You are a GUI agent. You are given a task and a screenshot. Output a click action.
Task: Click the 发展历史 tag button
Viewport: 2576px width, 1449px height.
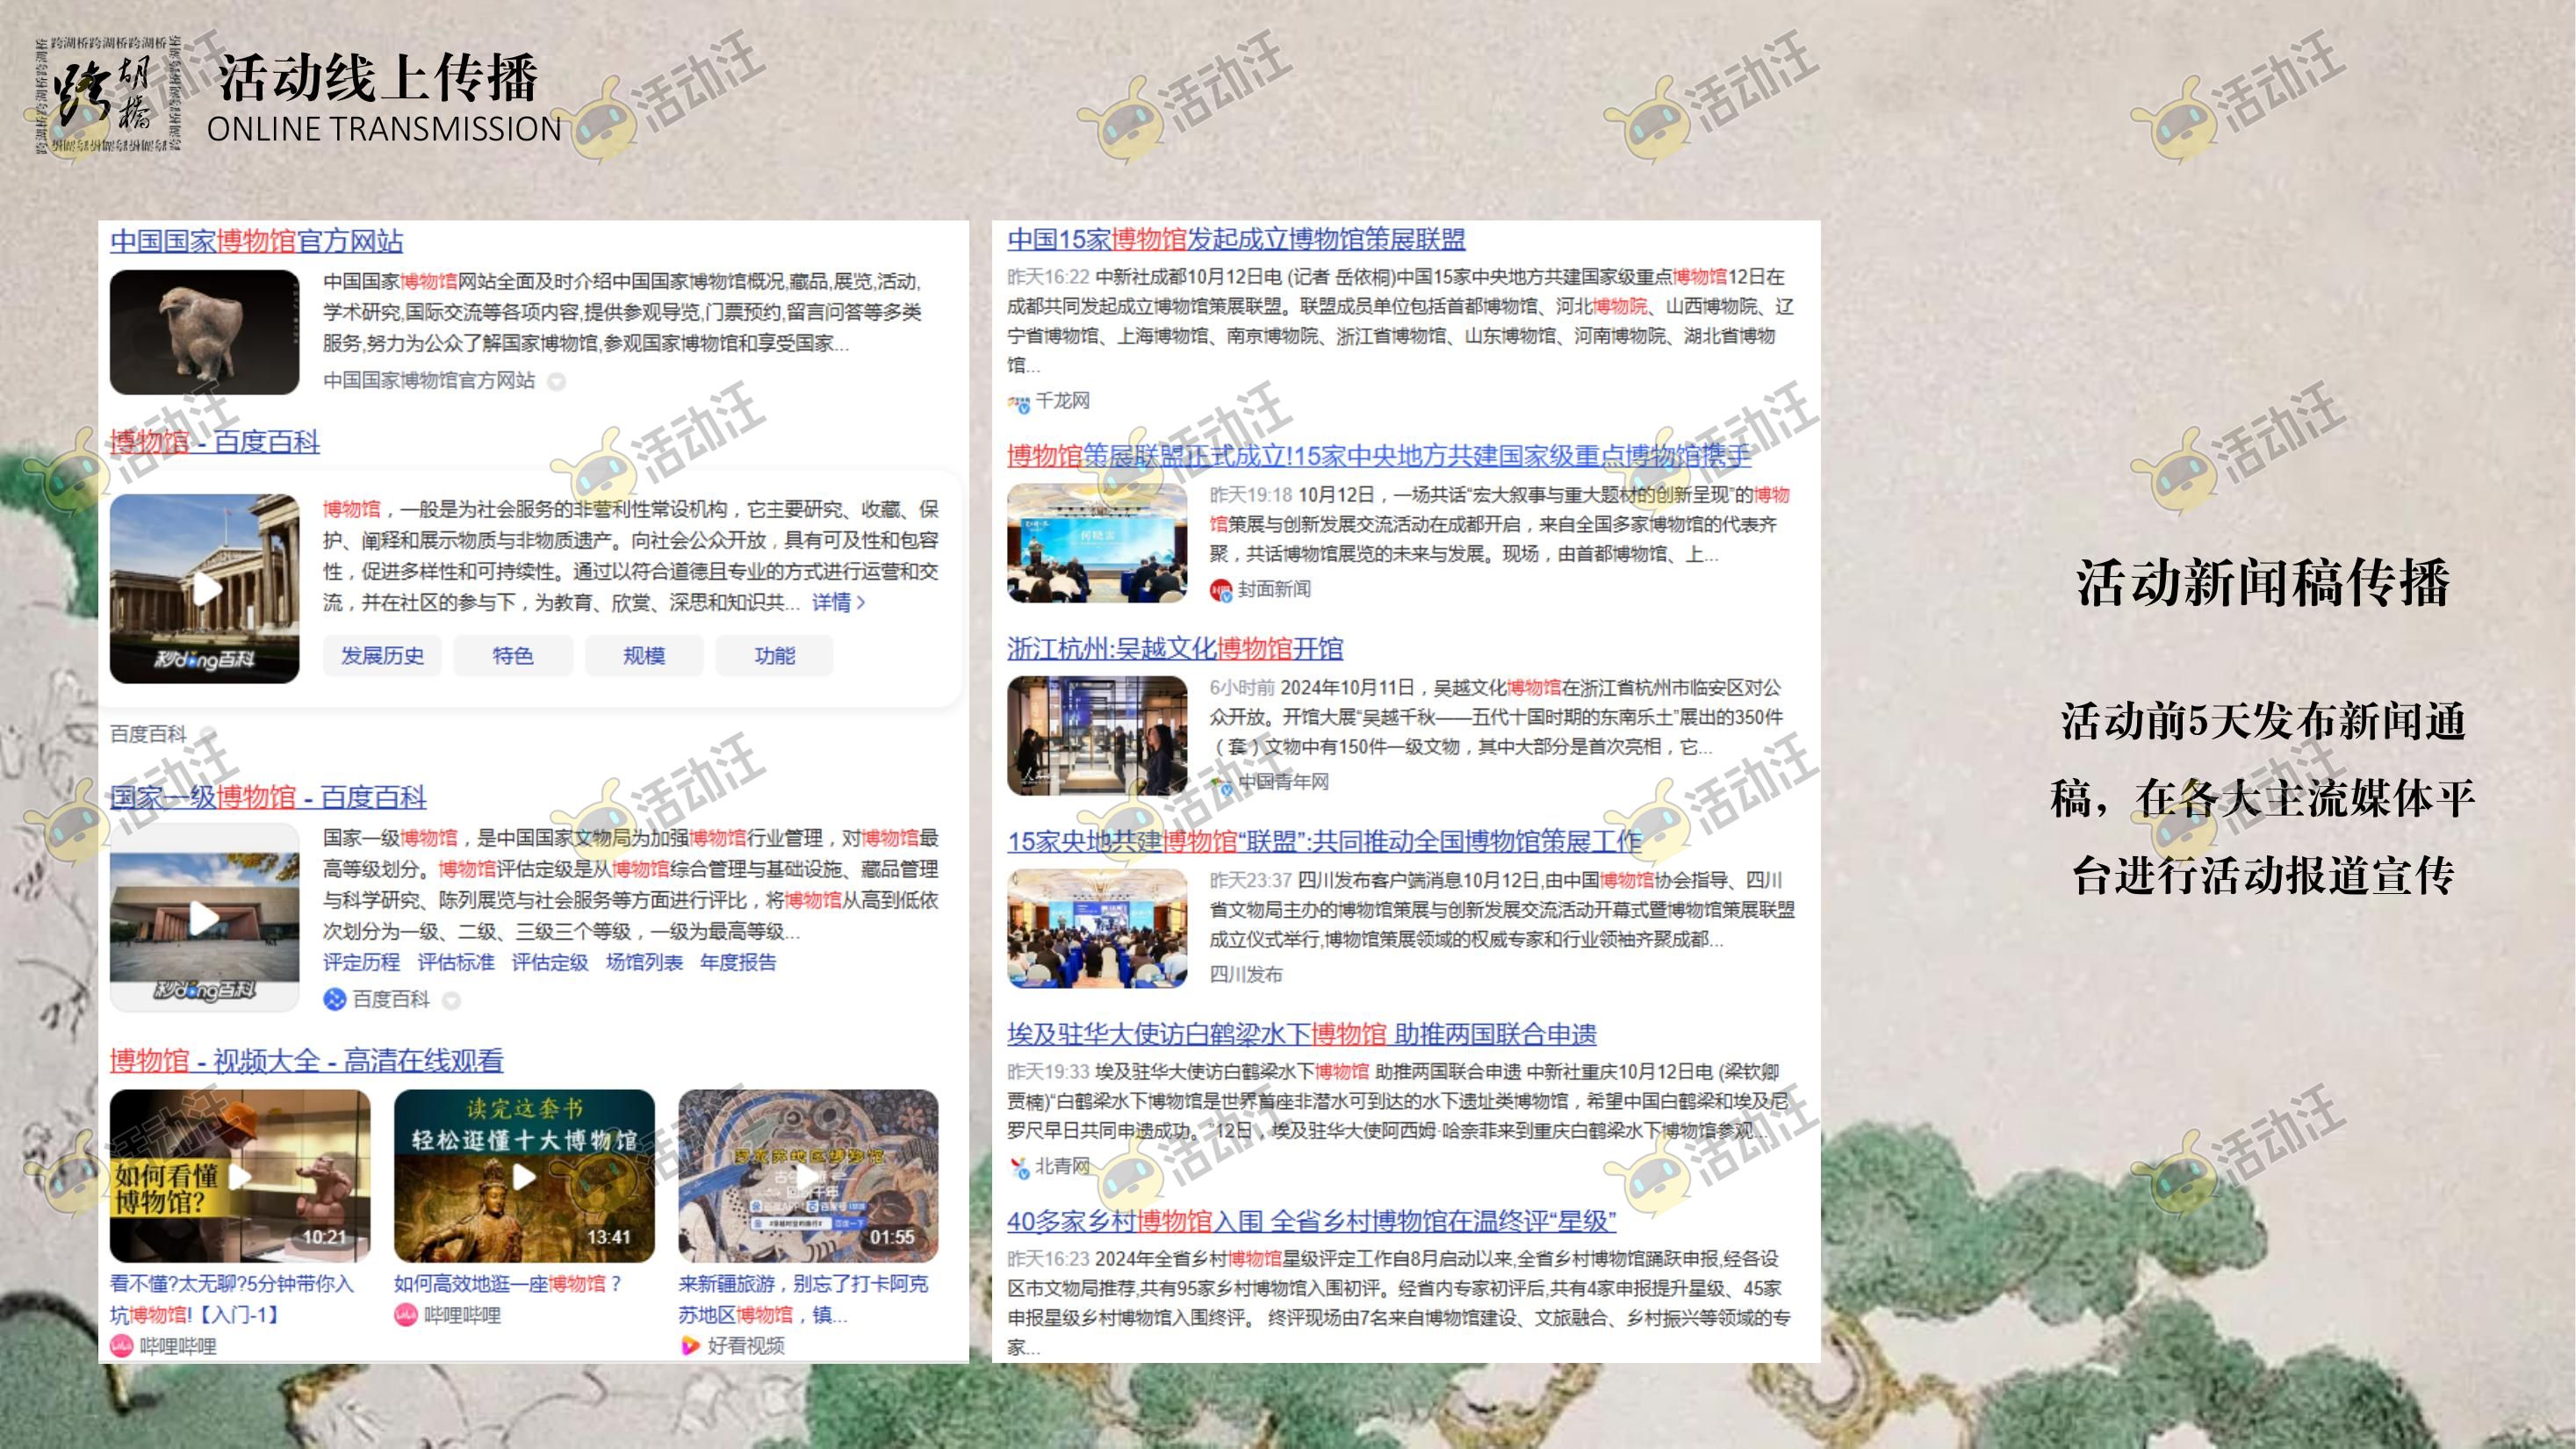[x=382, y=656]
